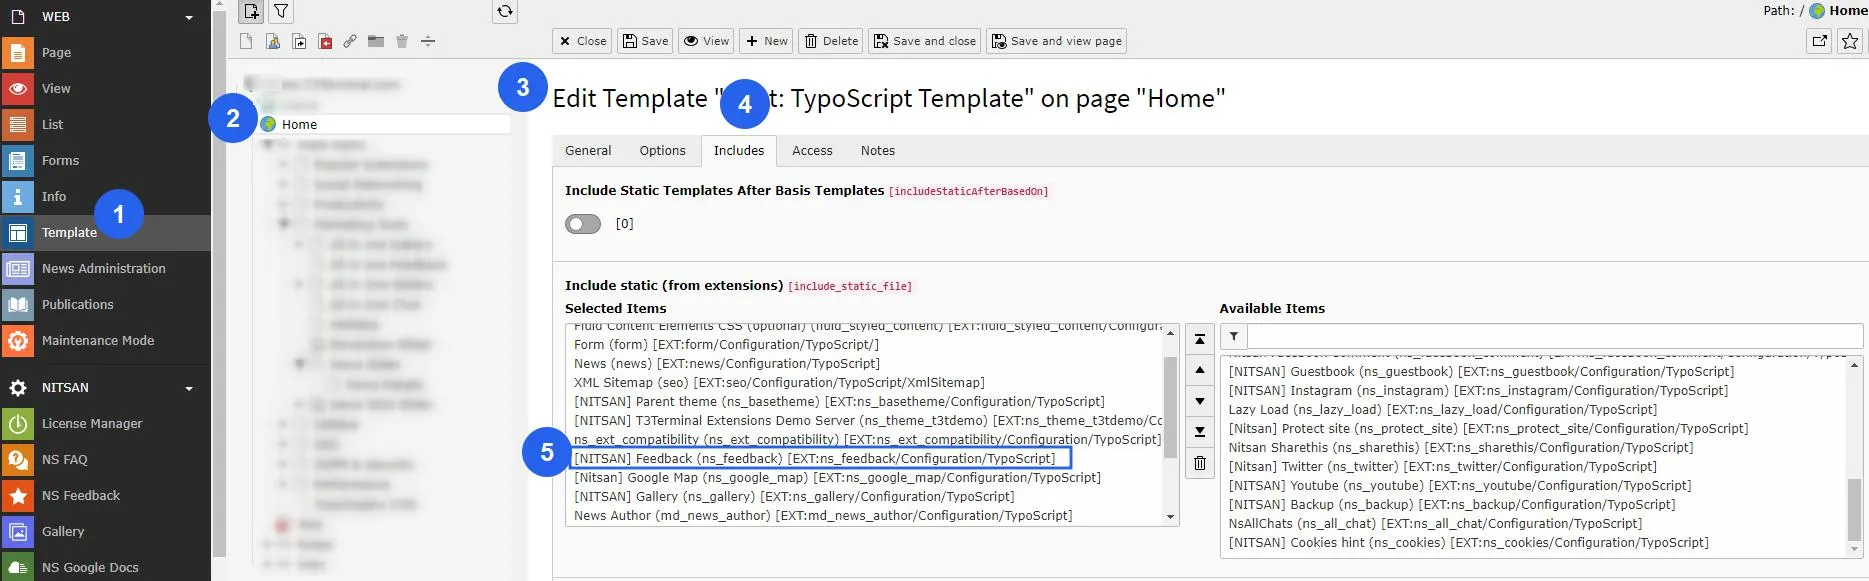Select [Nitsan] Google Map item

(837, 478)
